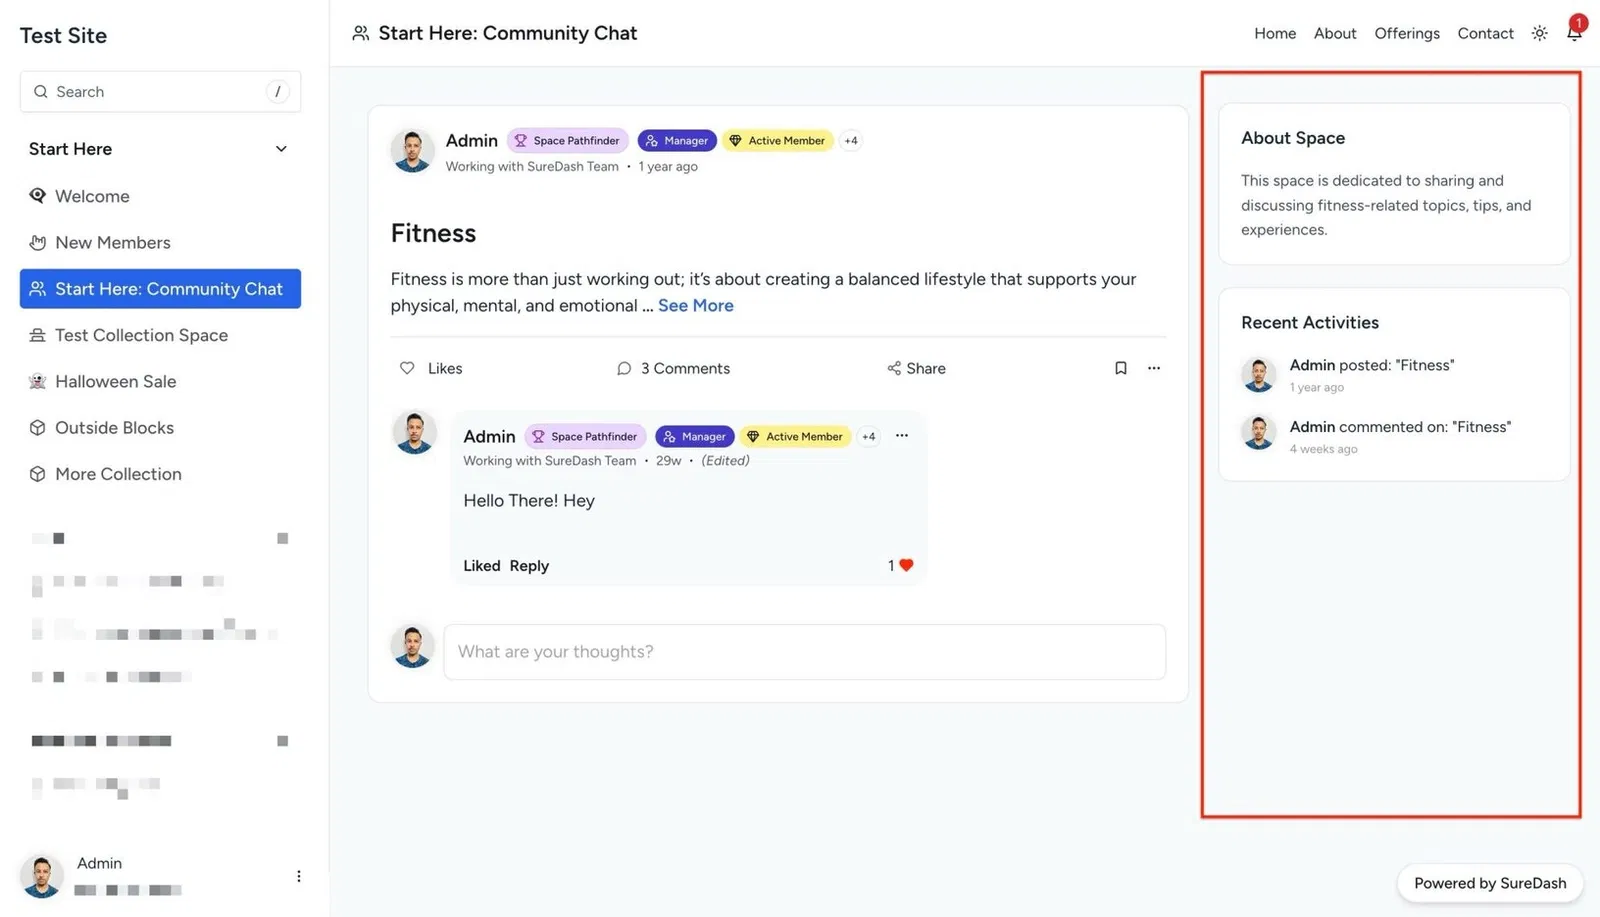This screenshot has height=917, width=1600.
Task: Open the Share options on Fitness post
Action: pos(915,368)
